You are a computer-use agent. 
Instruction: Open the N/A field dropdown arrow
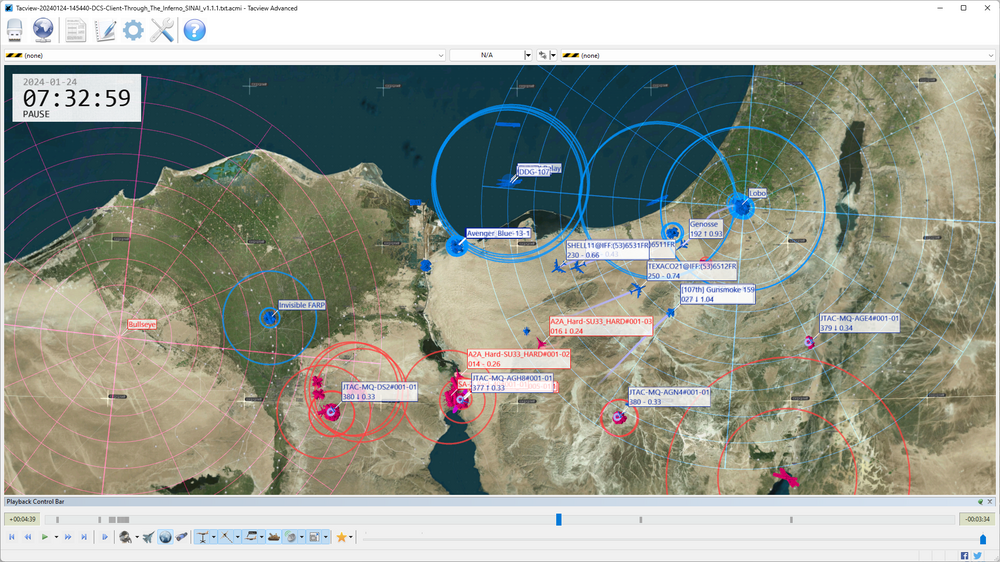coord(528,55)
